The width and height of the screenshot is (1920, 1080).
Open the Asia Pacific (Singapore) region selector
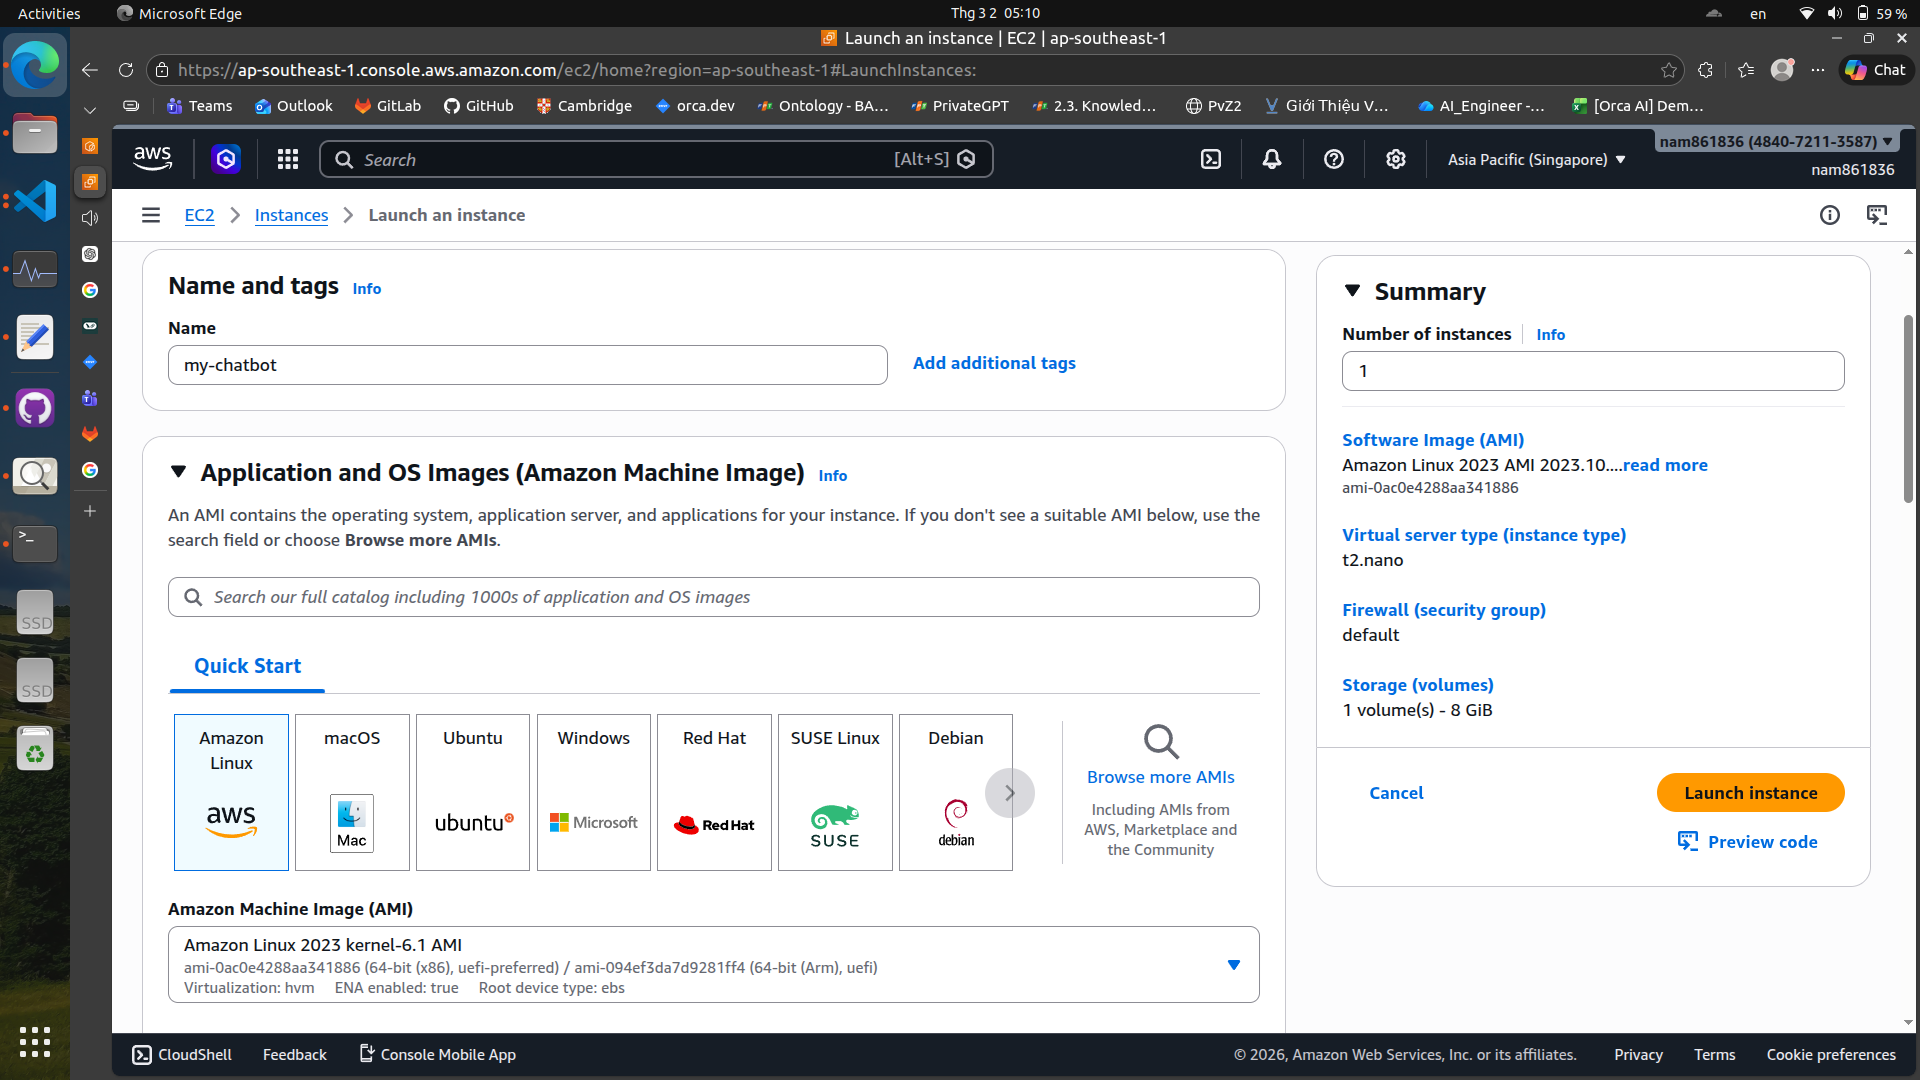pyautogui.click(x=1536, y=158)
